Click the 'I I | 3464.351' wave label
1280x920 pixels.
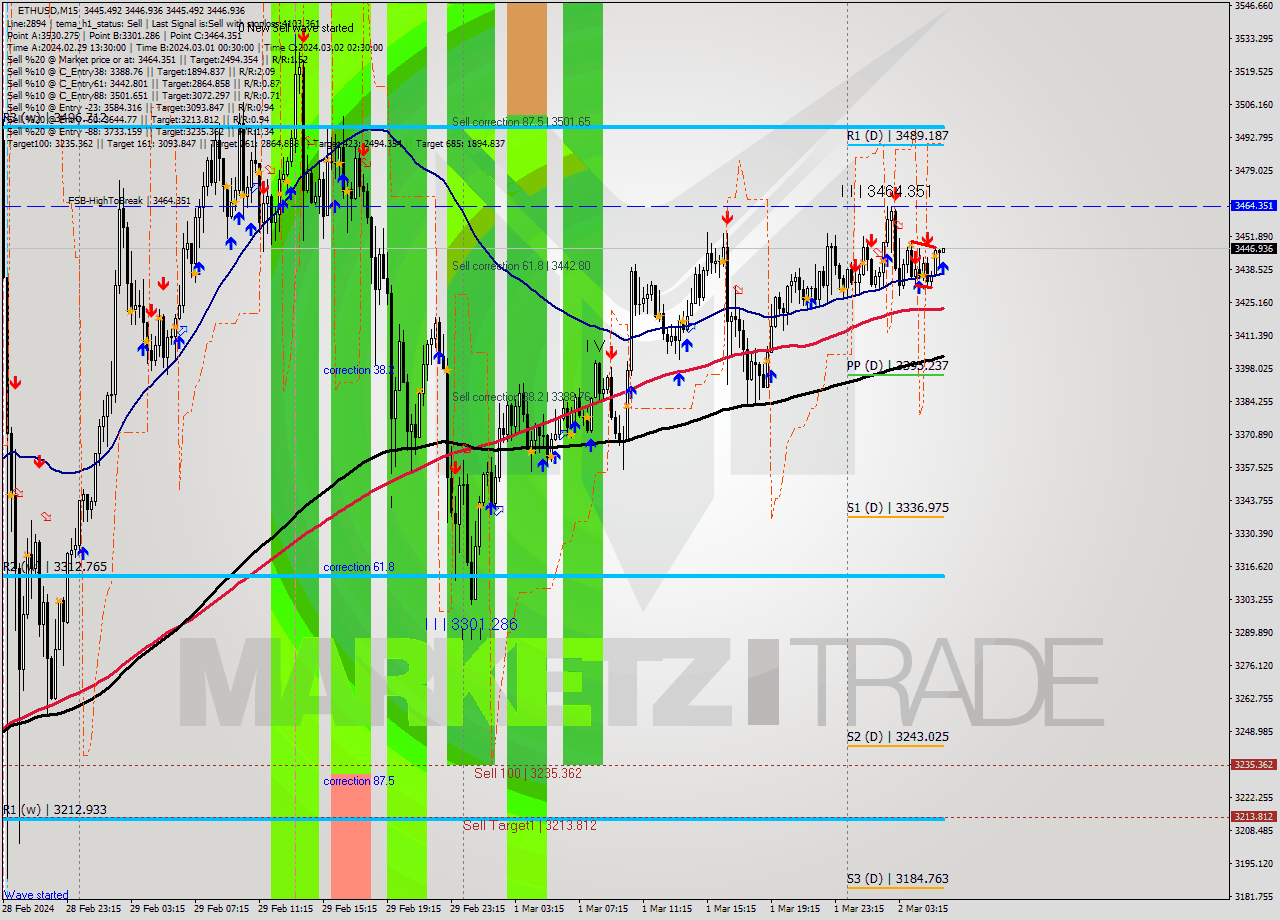click(x=886, y=191)
